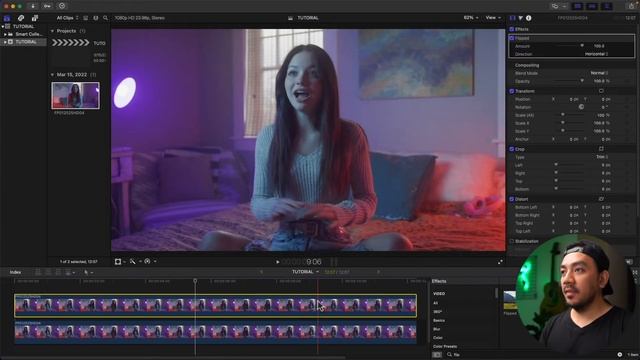Enable the Stabilization checkbox
Viewport: 640px width, 360px height.
point(511,241)
